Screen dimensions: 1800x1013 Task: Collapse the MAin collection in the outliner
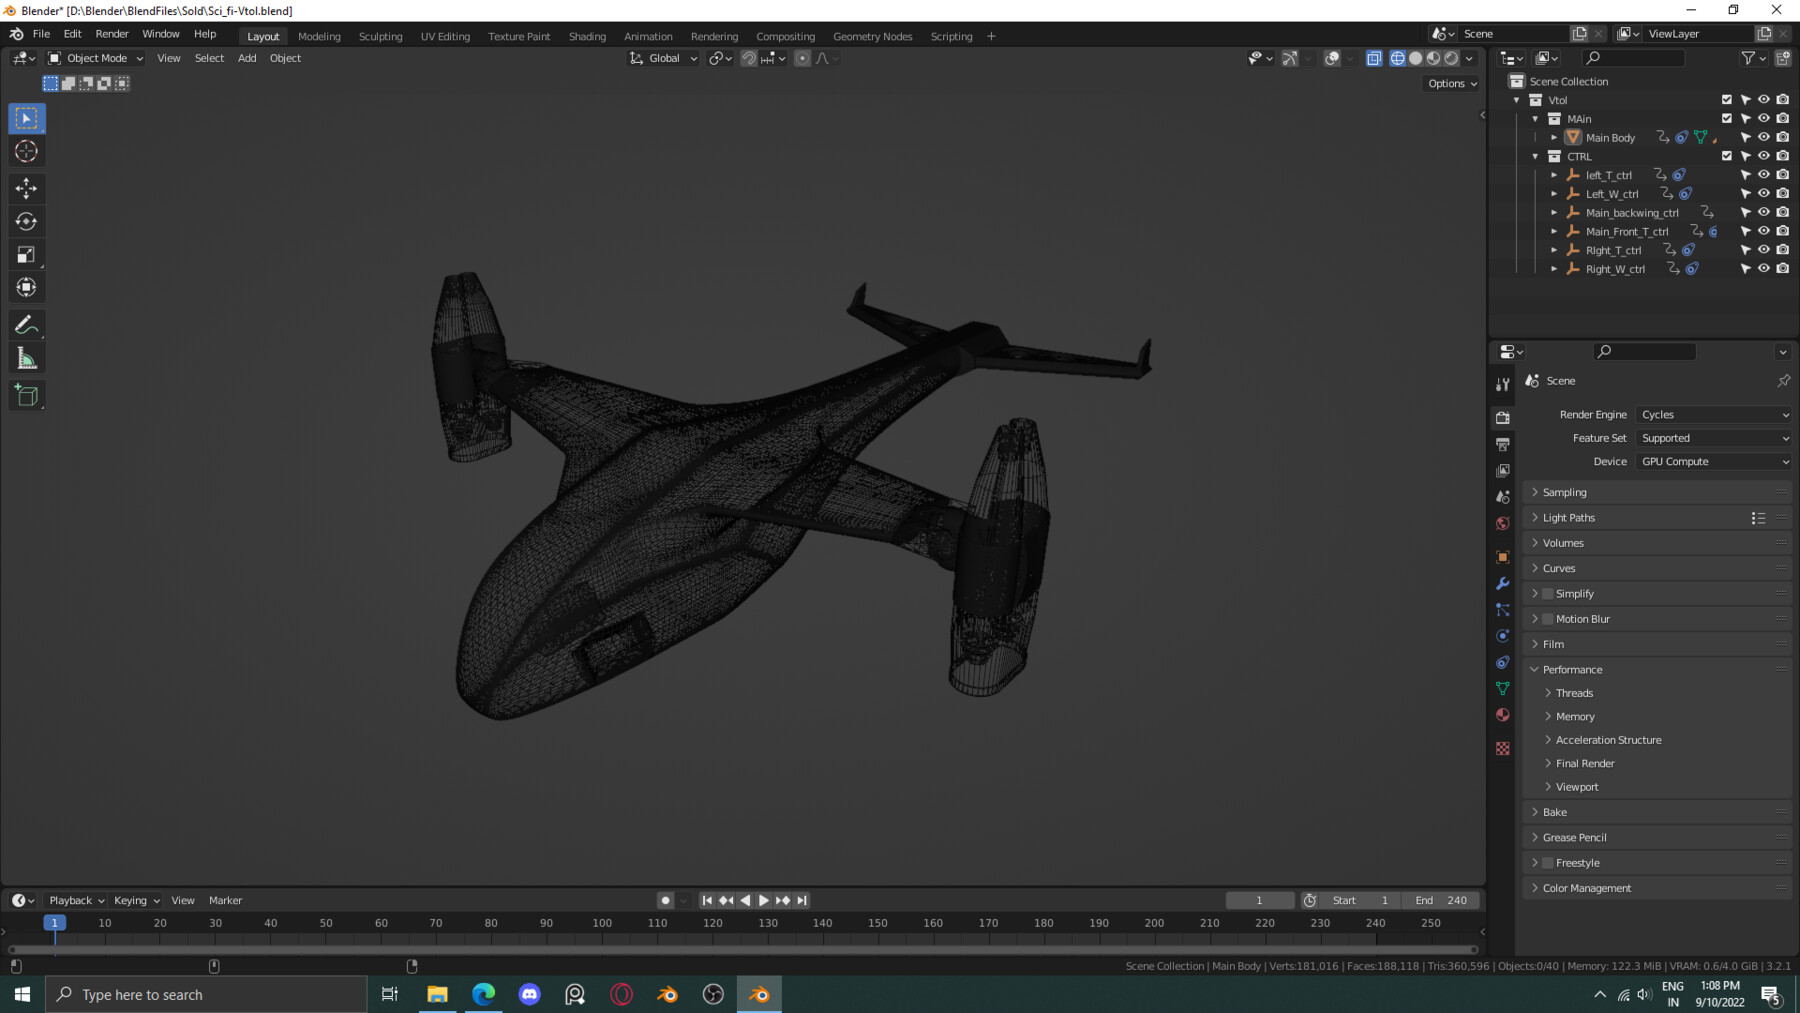1535,118
